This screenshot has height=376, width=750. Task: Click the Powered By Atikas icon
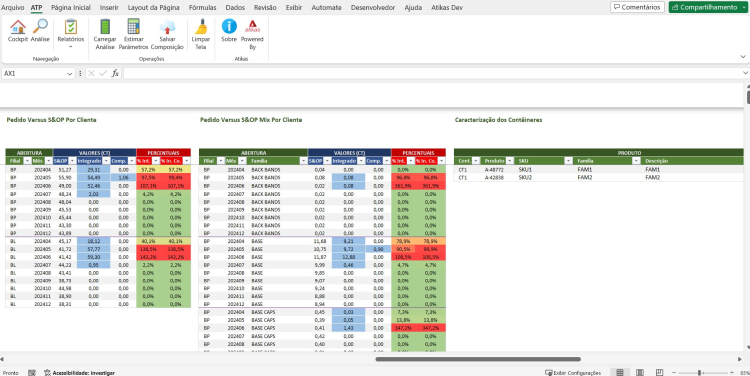252,26
